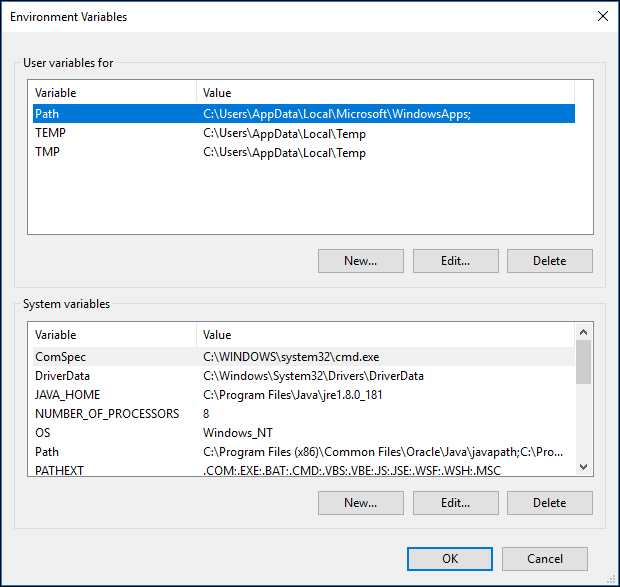Select the JAVA_HOME system variable
620x587 pixels.
coord(304,394)
